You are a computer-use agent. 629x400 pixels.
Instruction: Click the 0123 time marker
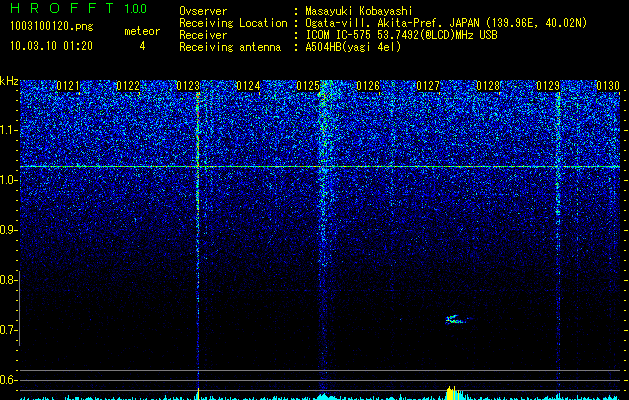(188, 86)
